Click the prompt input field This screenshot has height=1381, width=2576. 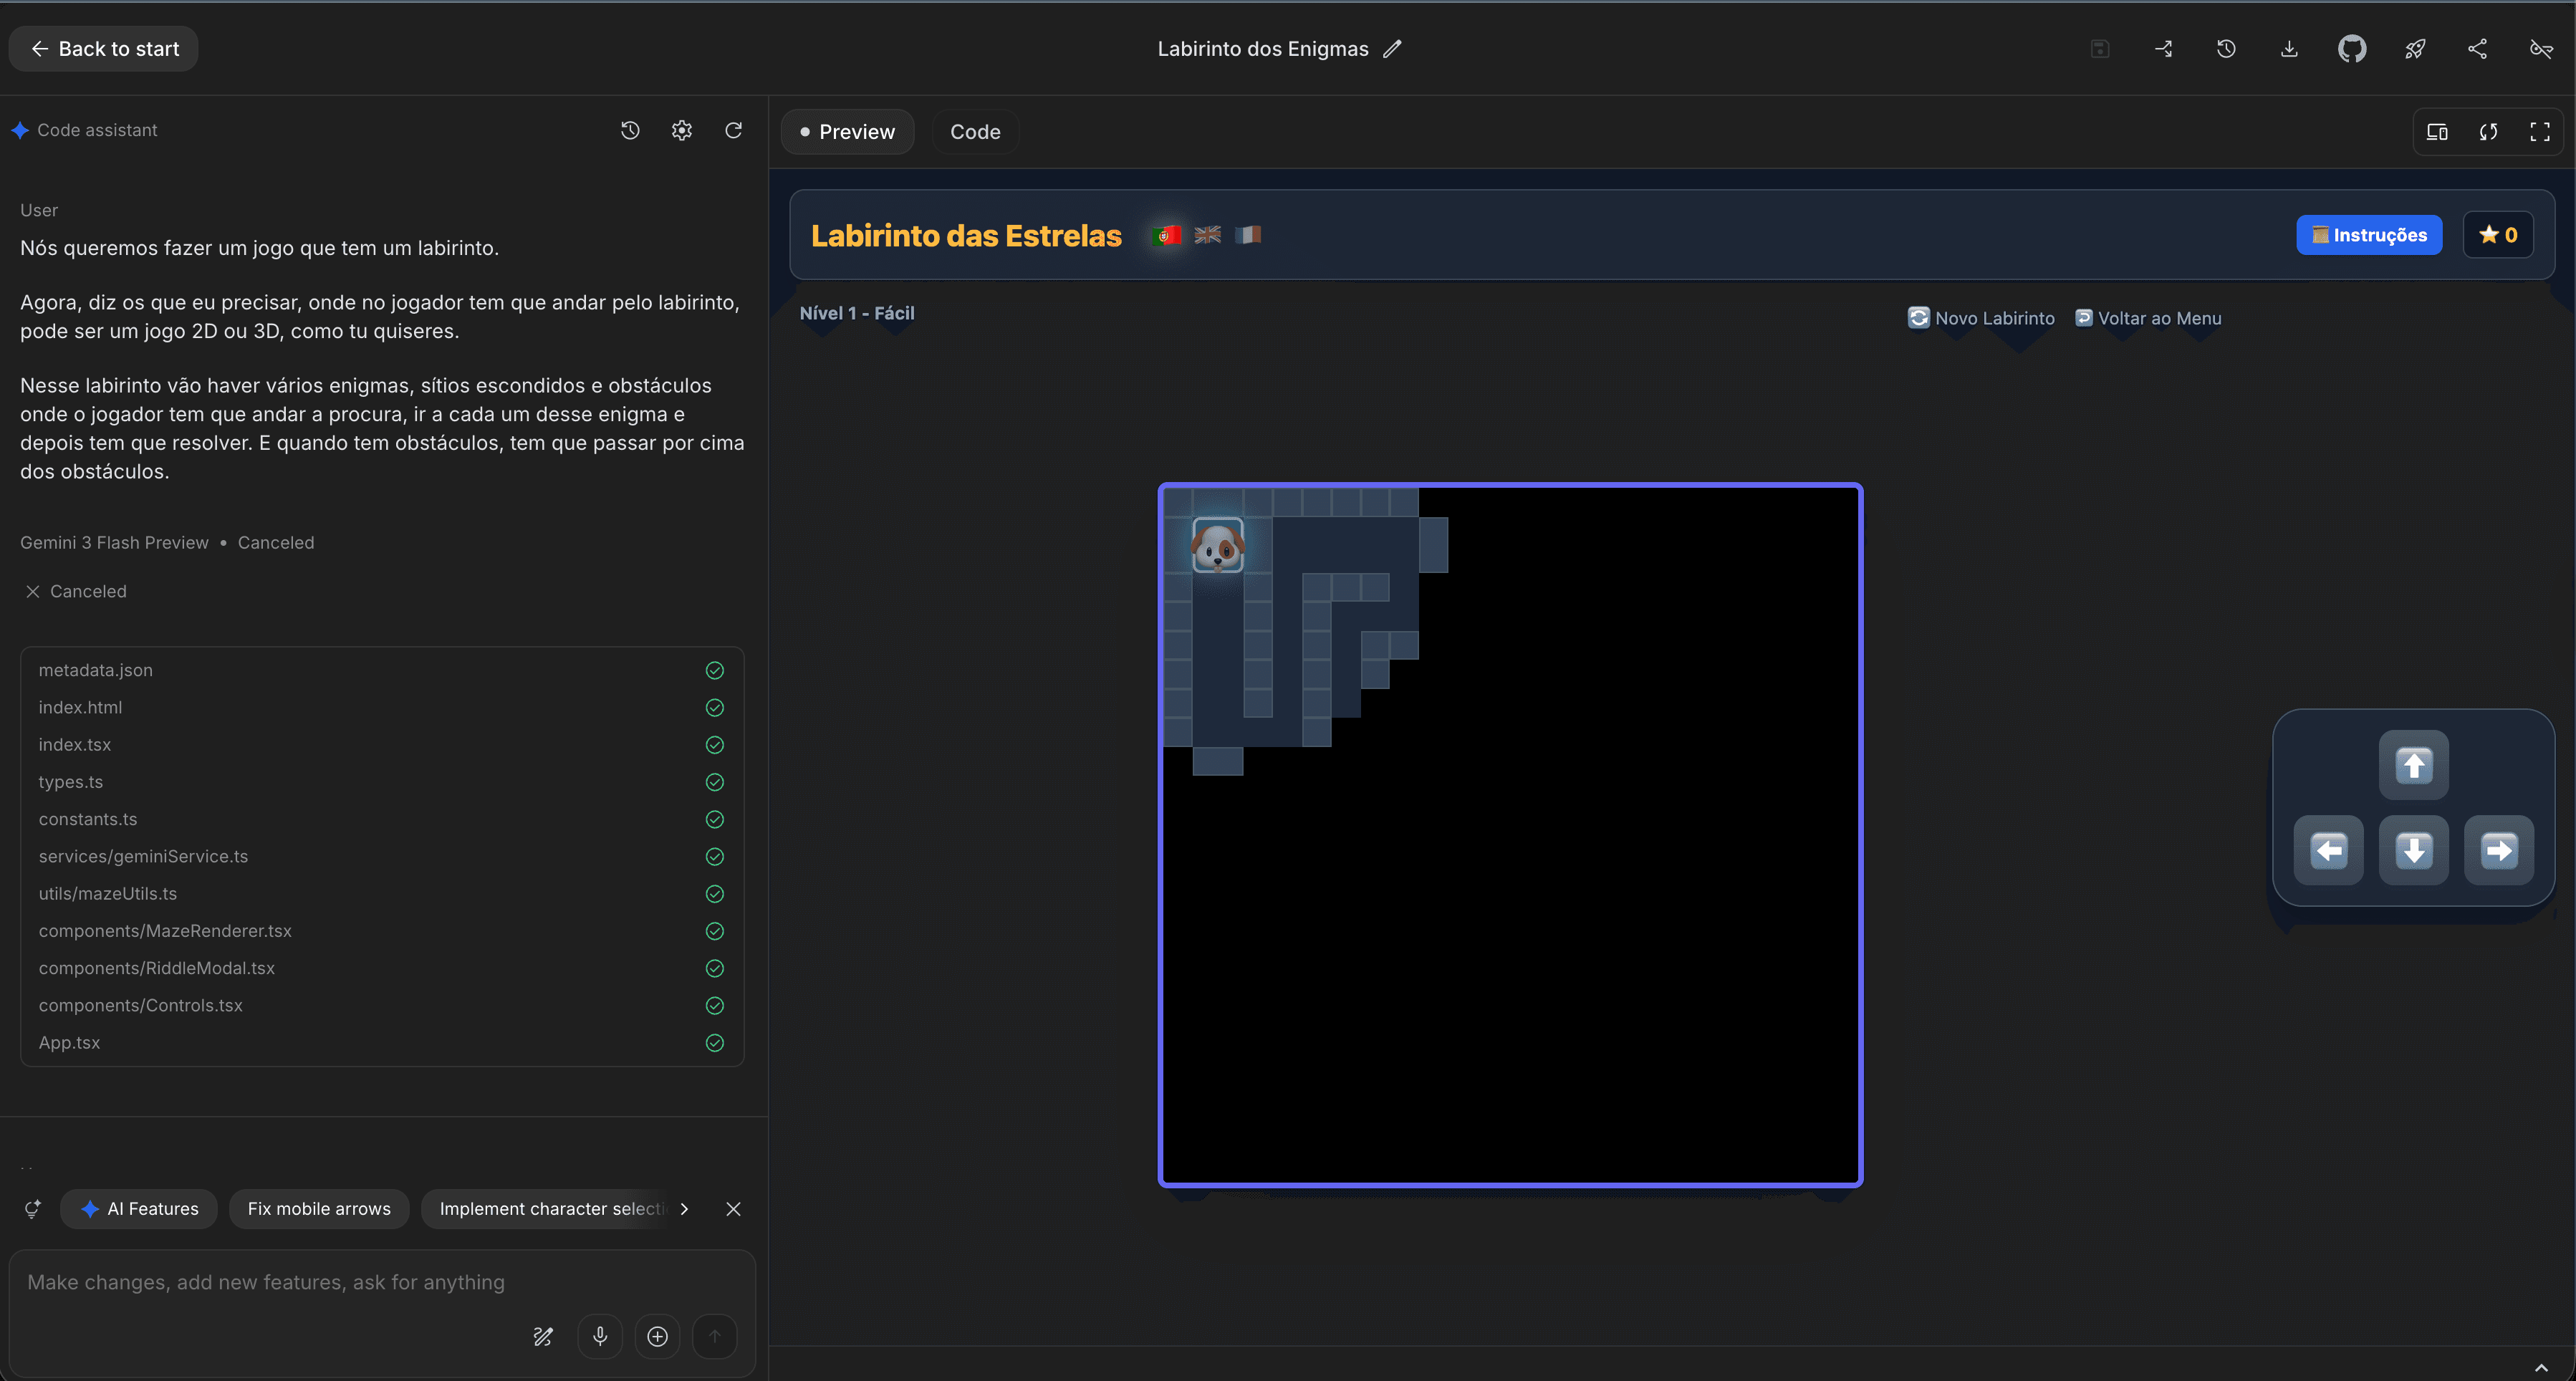(x=381, y=1282)
